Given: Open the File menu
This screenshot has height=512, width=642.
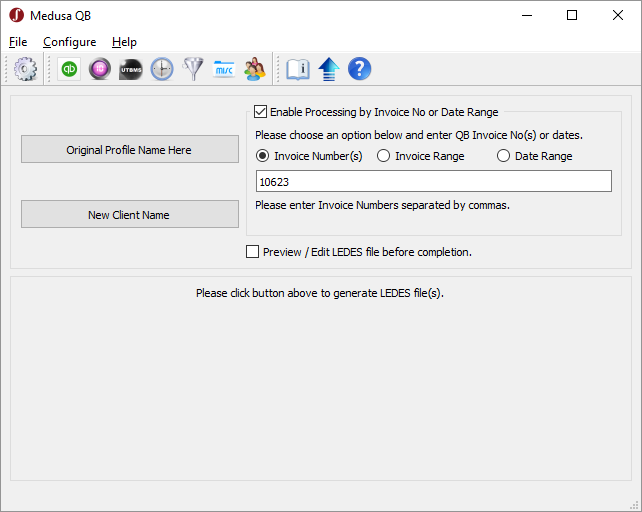Looking at the screenshot, I should pos(18,42).
